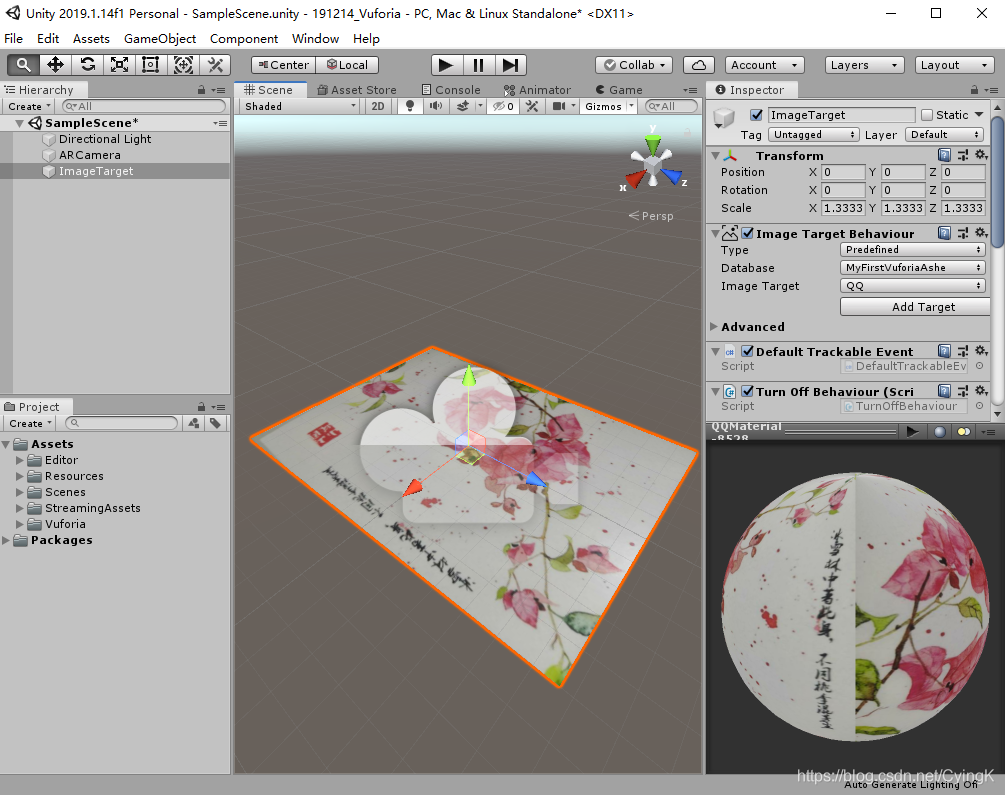Open the Image Target QQ dropdown
The image size is (1005, 795).
[913, 285]
